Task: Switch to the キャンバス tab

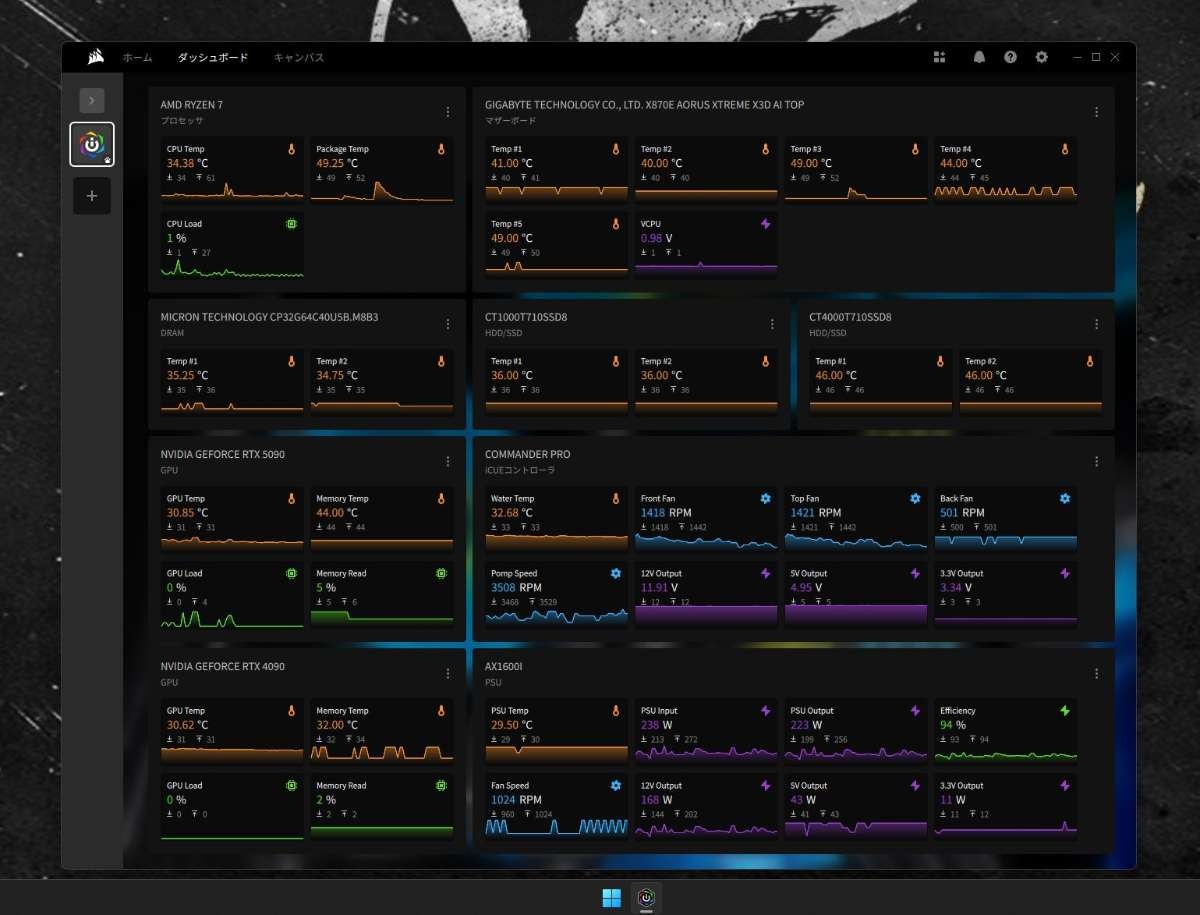Action: (x=299, y=58)
